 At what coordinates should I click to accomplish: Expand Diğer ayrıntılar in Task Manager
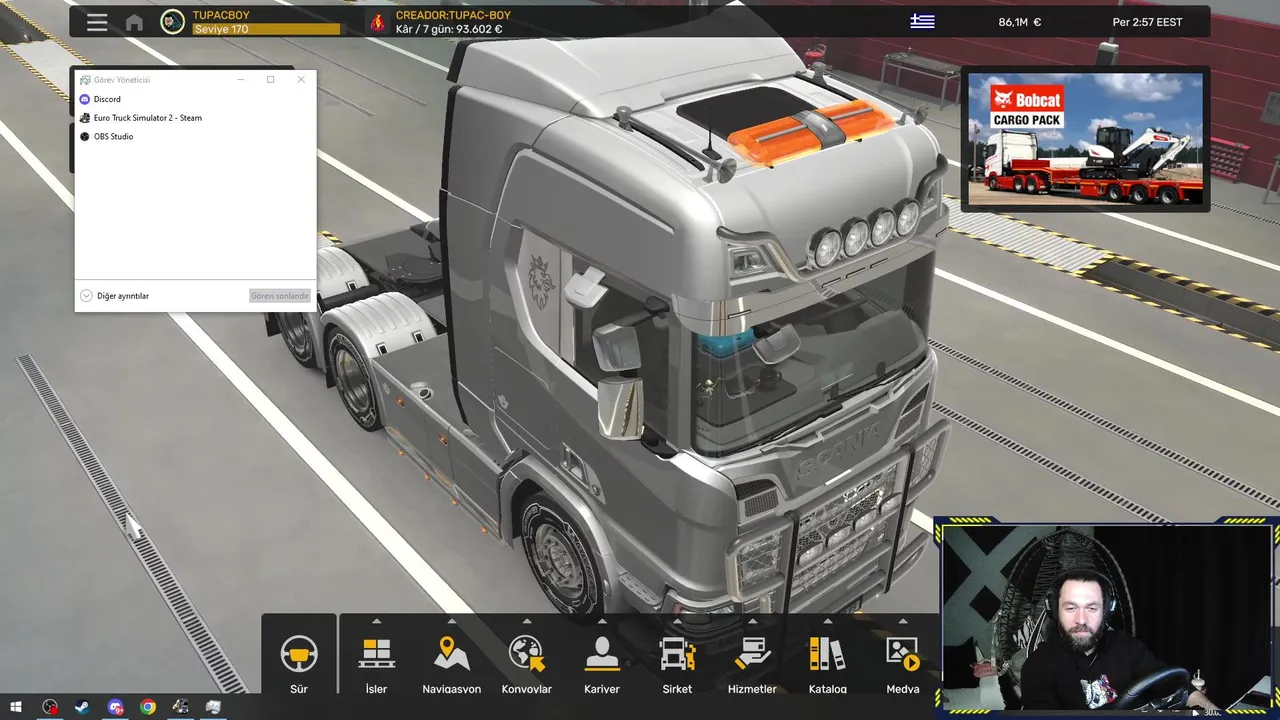115,296
